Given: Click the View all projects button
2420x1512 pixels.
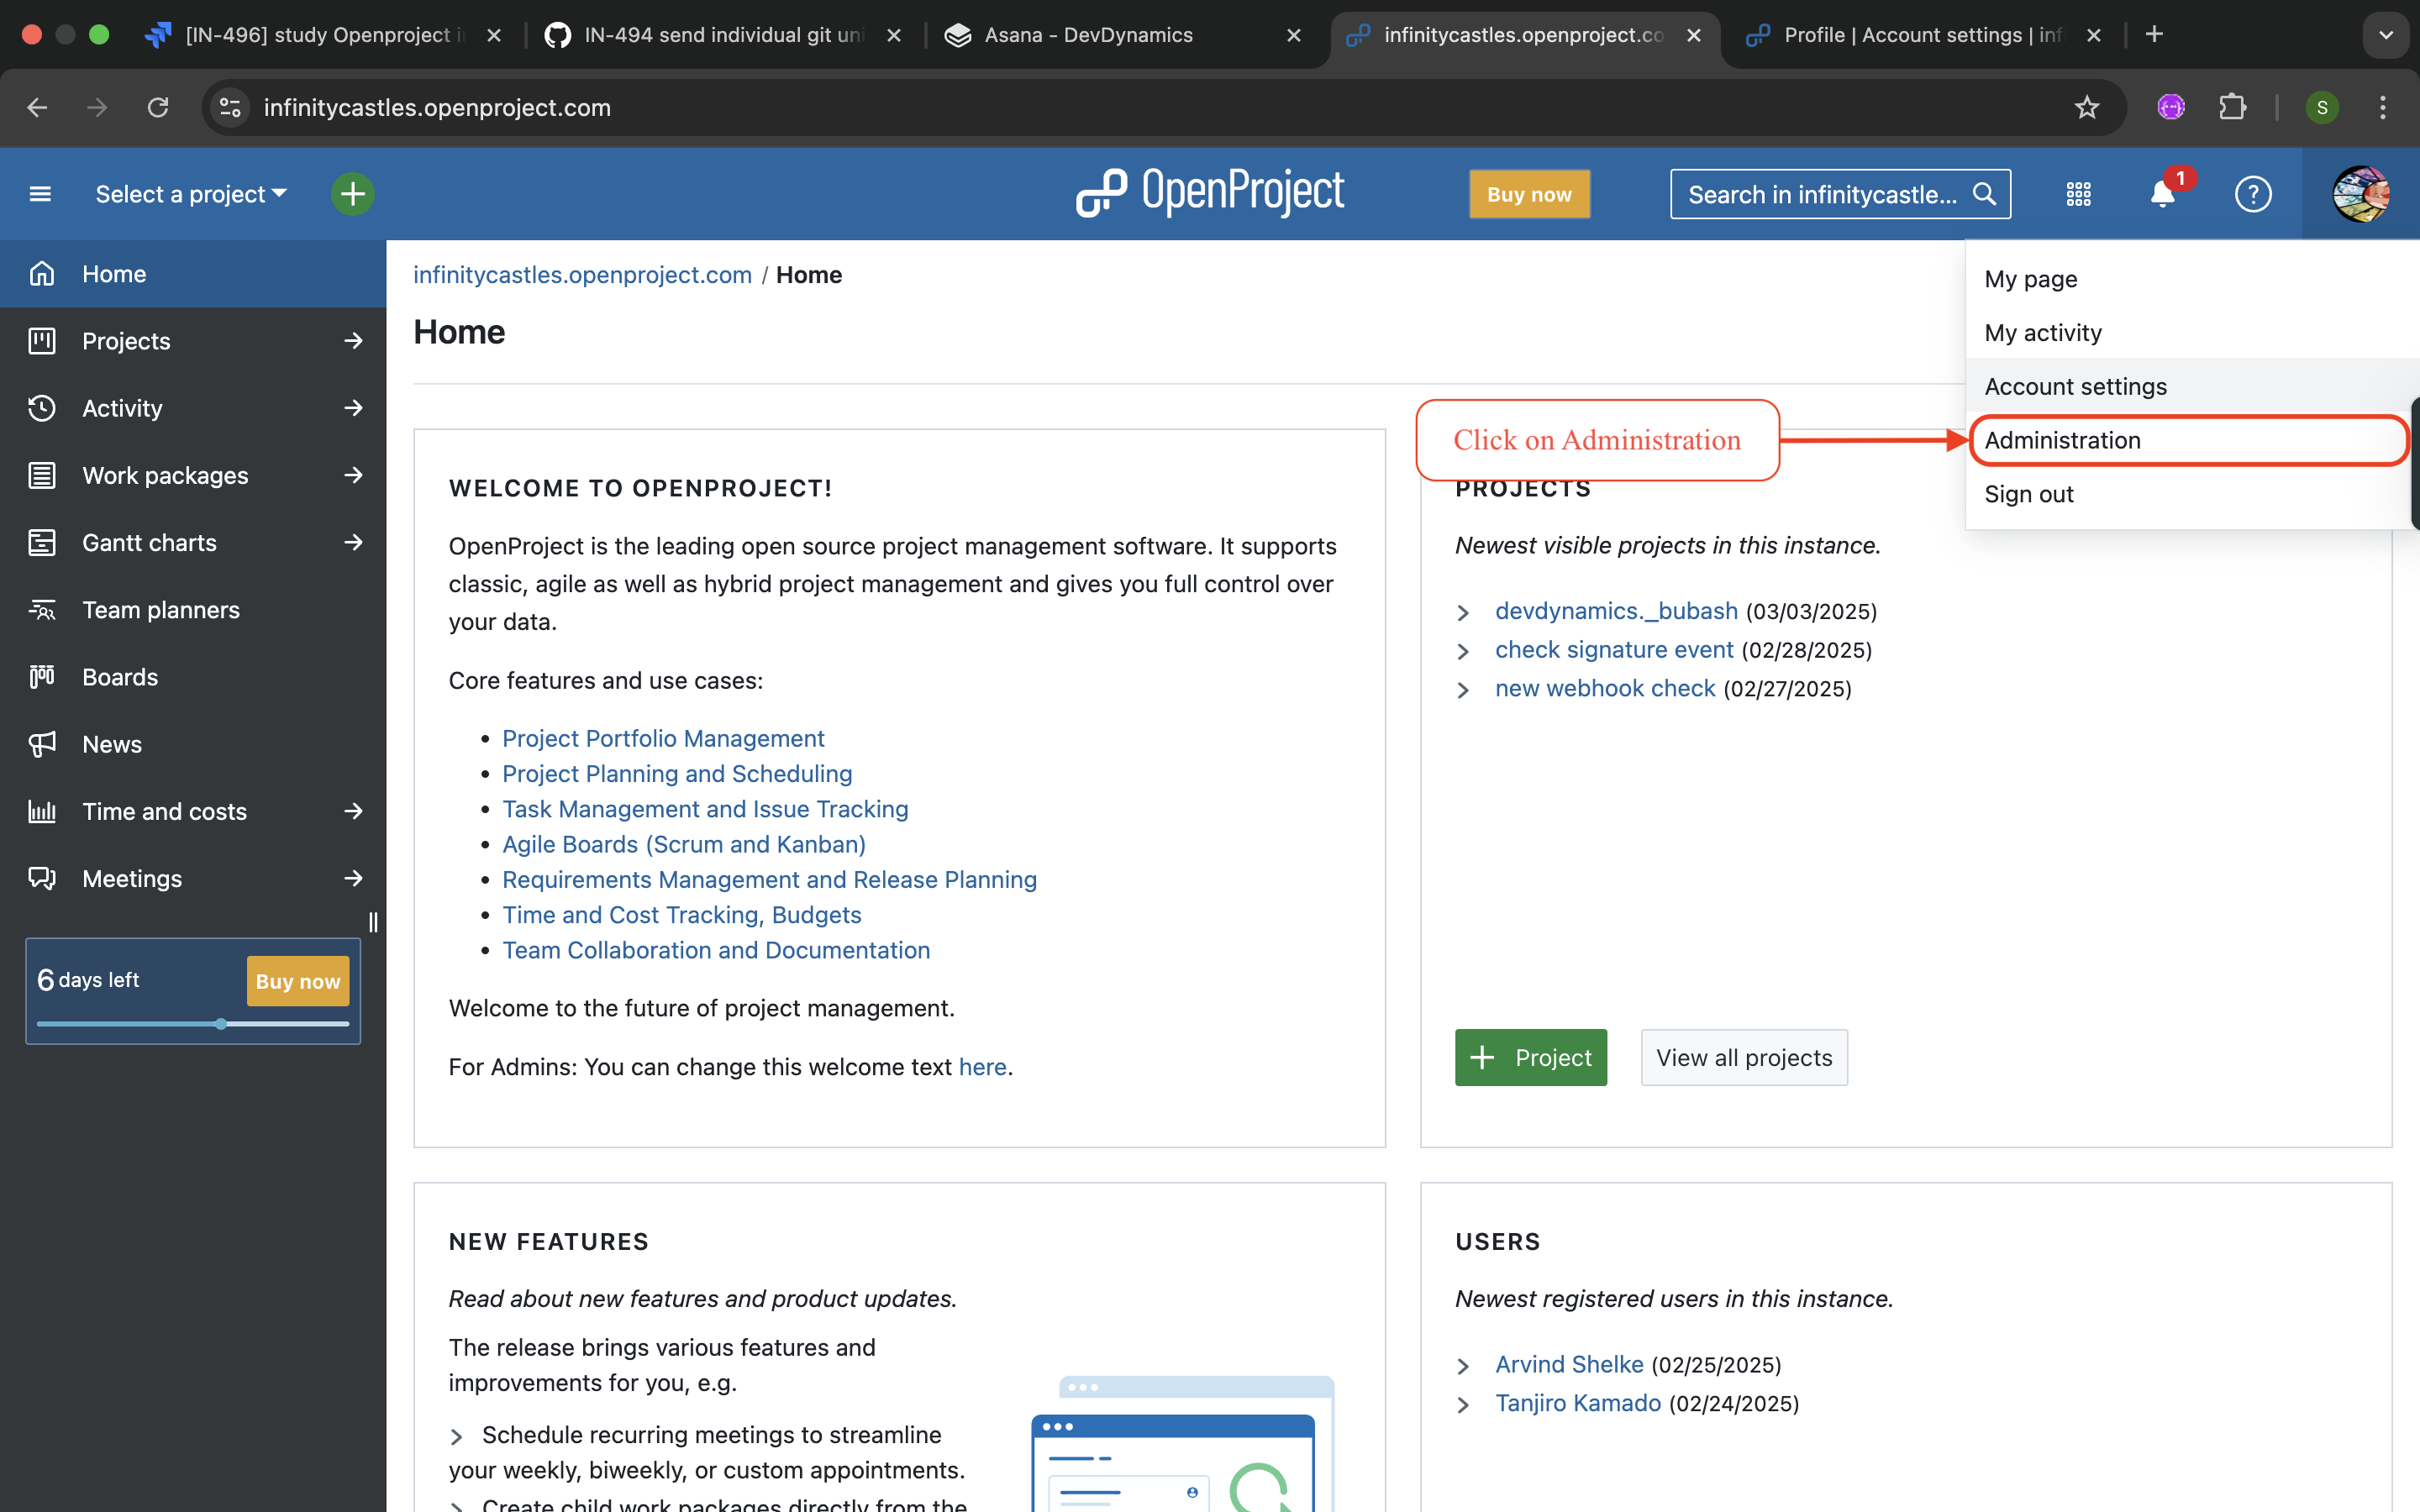Looking at the screenshot, I should [1743, 1057].
